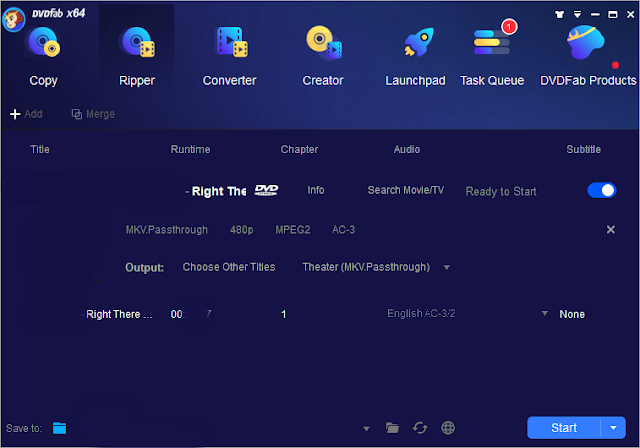This screenshot has width=640, height=448.
Task: Click the Merge button
Action: (x=93, y=114)
